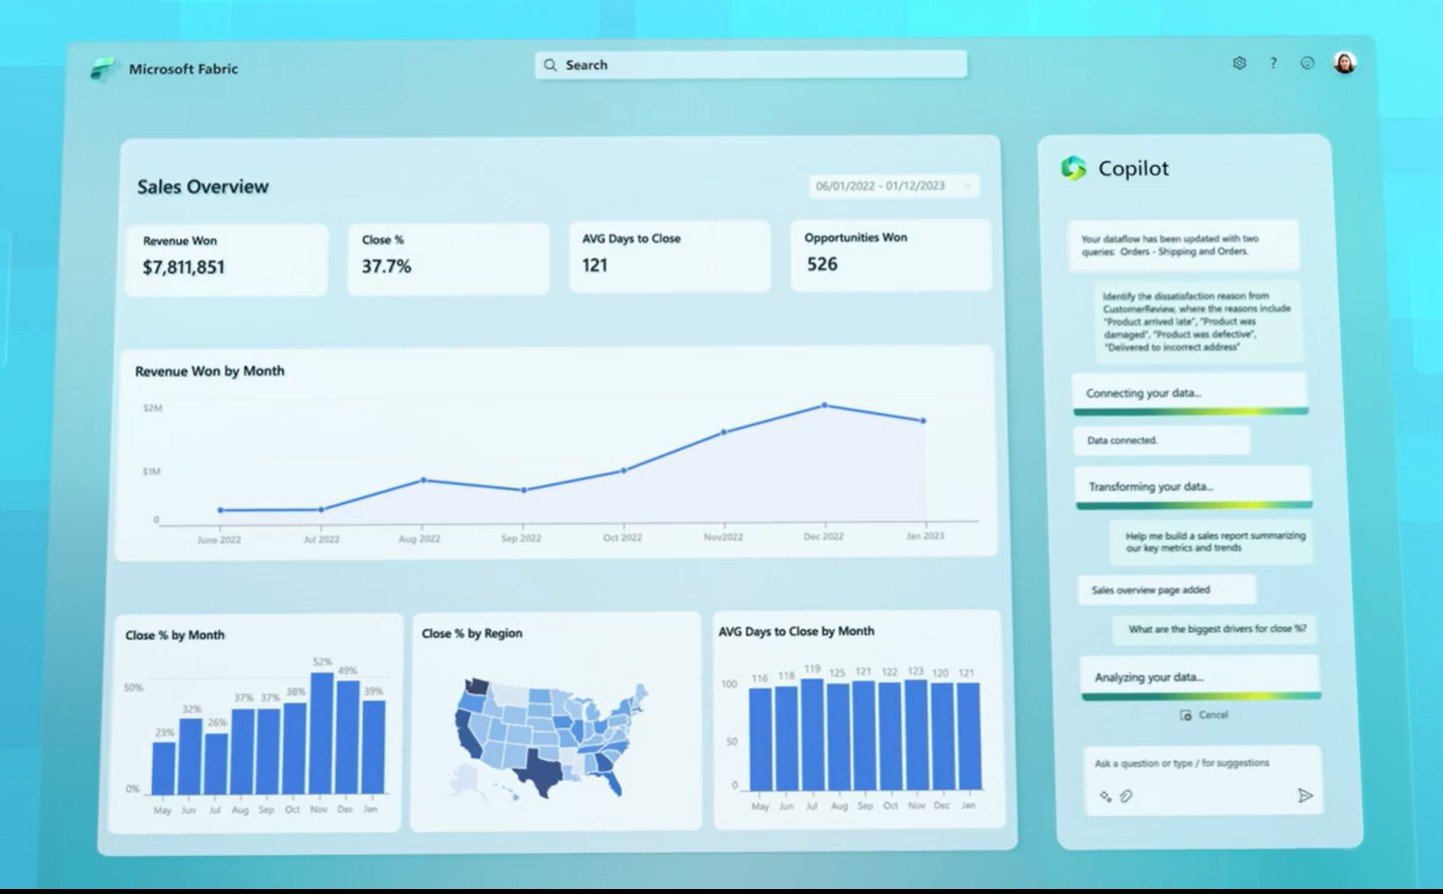Click the 52% Nov bar in Close % chart
The width and height of the screenshot is (1443, 894).
(x=321, y=733)
